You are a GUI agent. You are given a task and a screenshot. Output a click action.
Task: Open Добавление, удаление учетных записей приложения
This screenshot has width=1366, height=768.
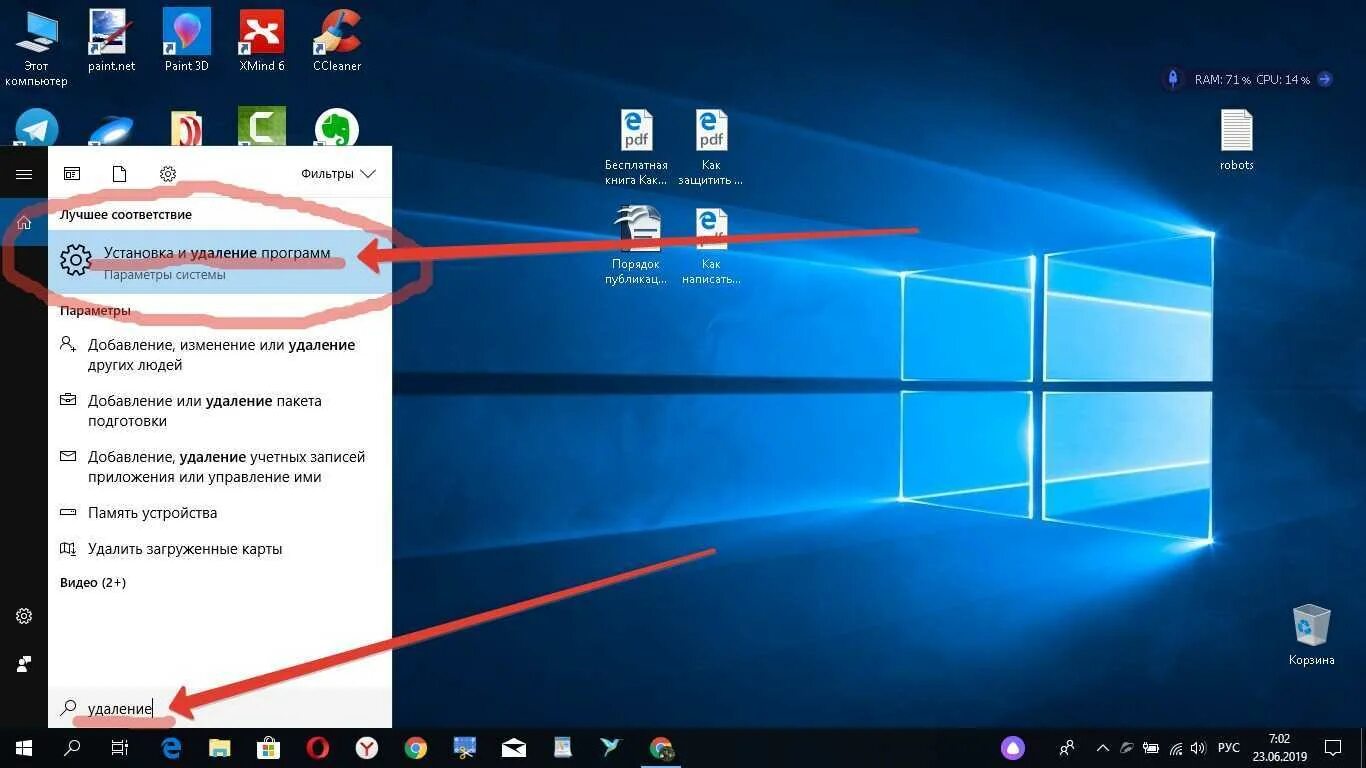click(x=220, y=467)
